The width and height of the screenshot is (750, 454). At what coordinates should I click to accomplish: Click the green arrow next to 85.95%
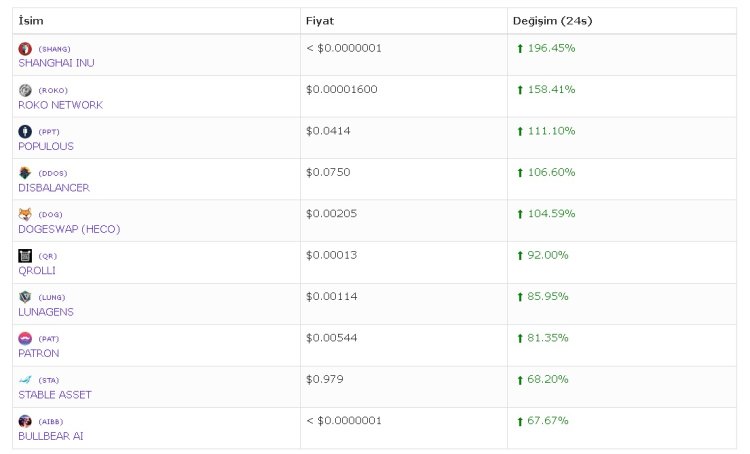(520, 297)
